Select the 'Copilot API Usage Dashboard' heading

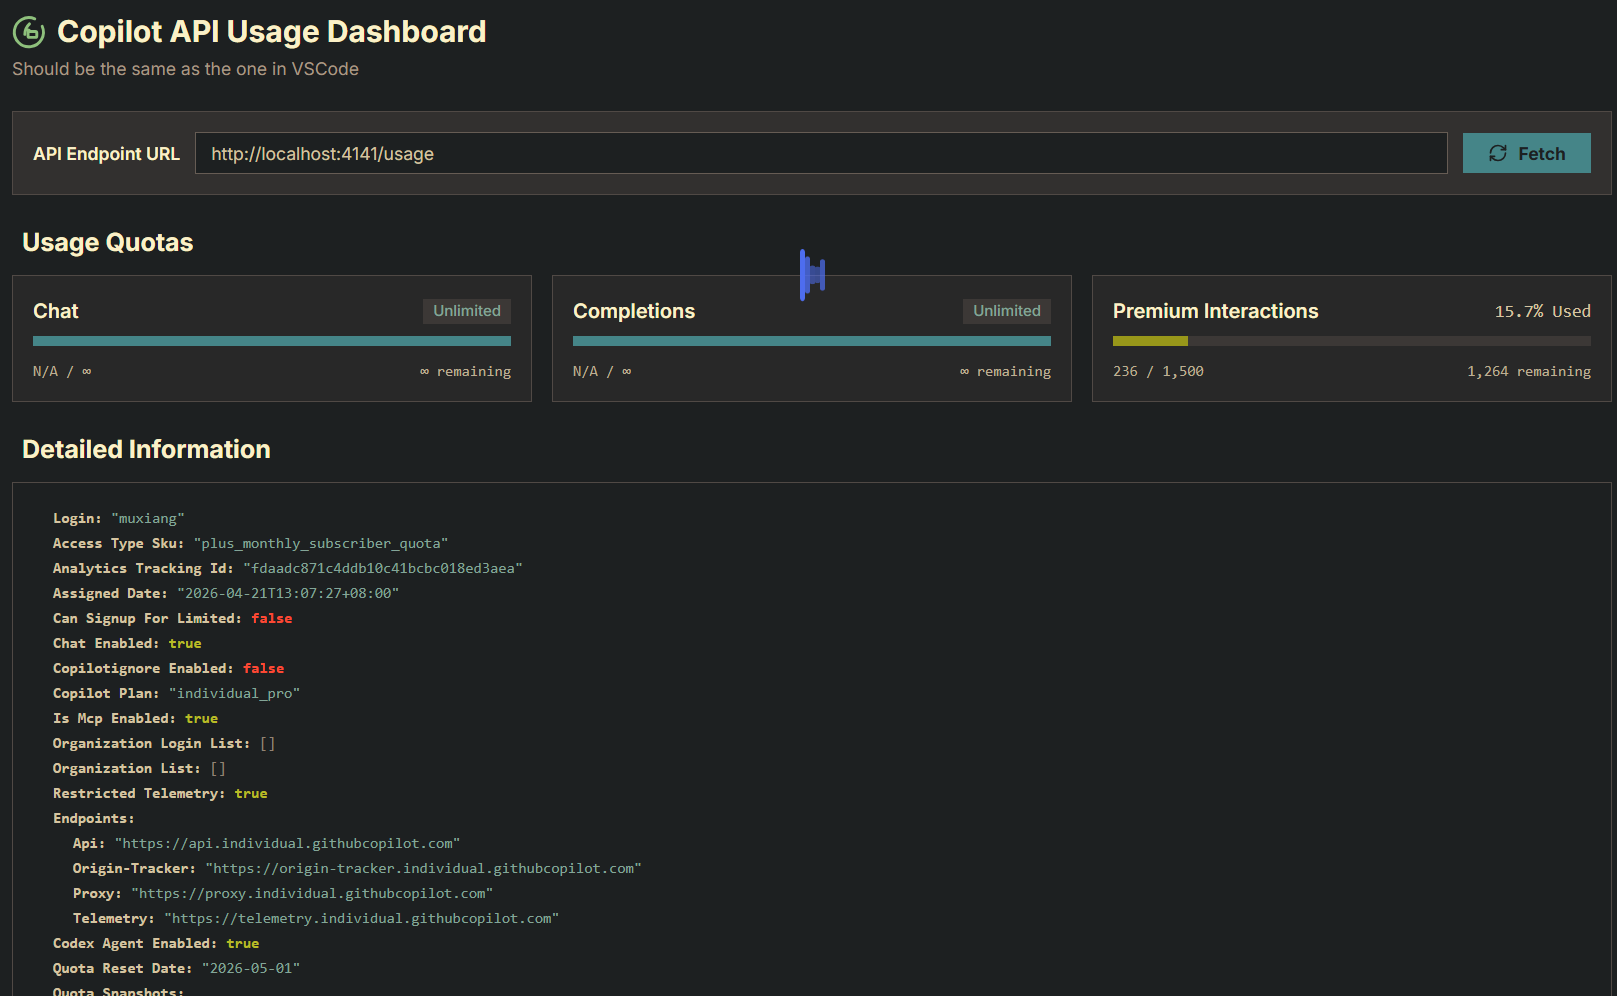click(271, 32)
